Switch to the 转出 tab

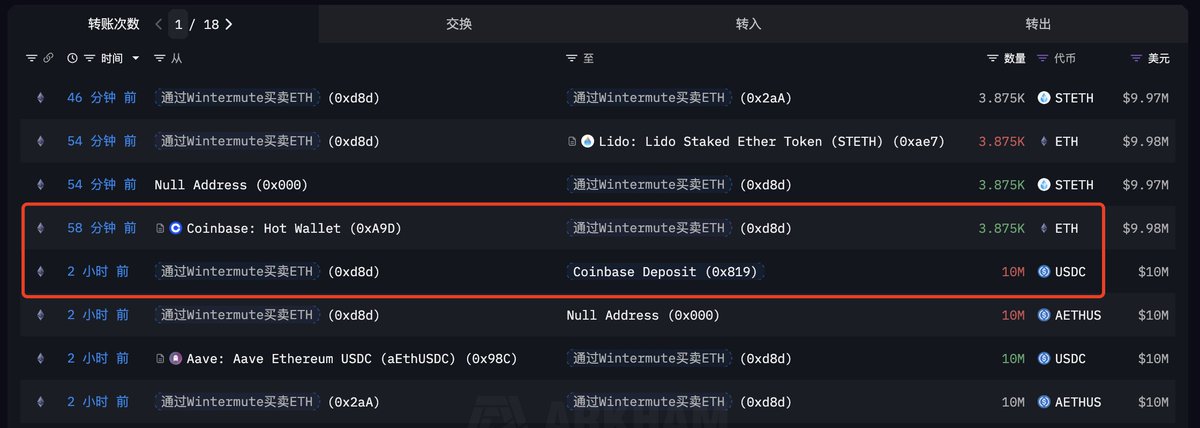pos(1038,24)
